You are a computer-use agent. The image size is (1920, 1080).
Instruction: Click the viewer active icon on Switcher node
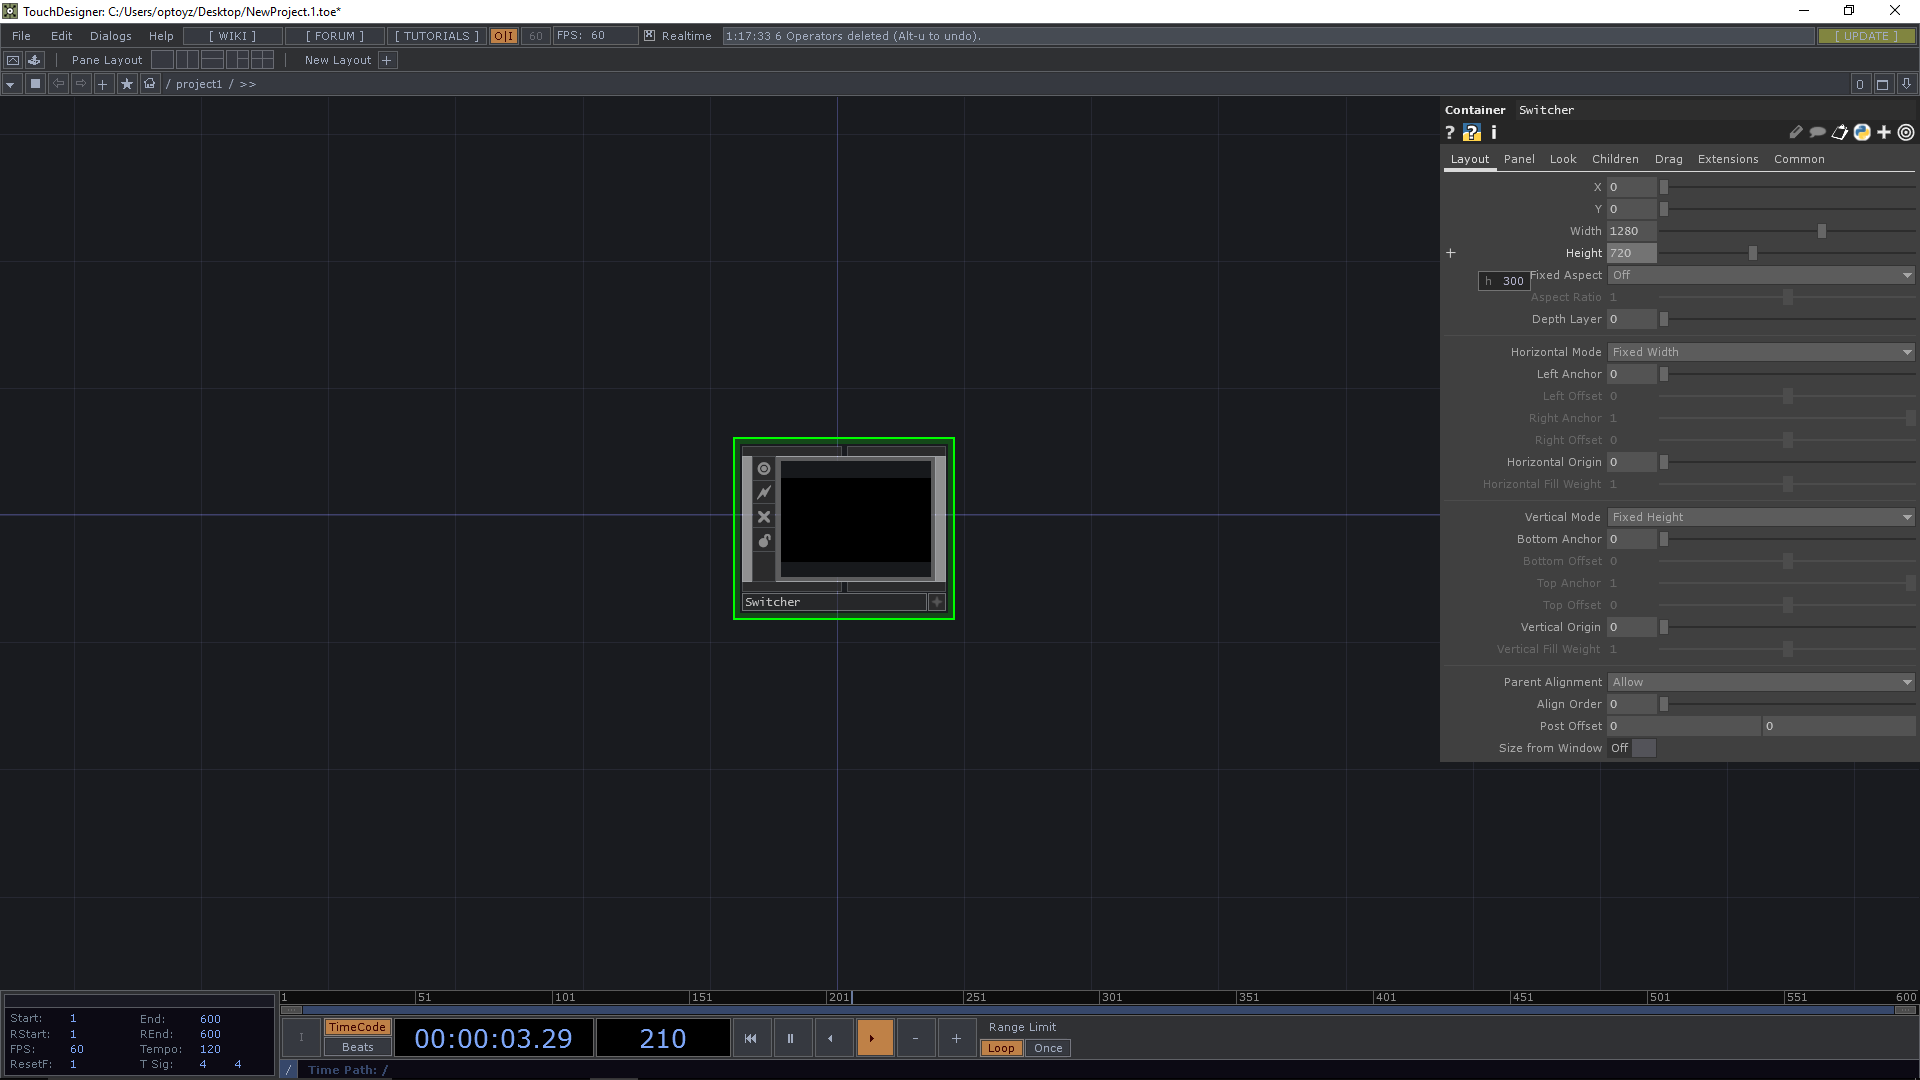(x=764, y=469)
